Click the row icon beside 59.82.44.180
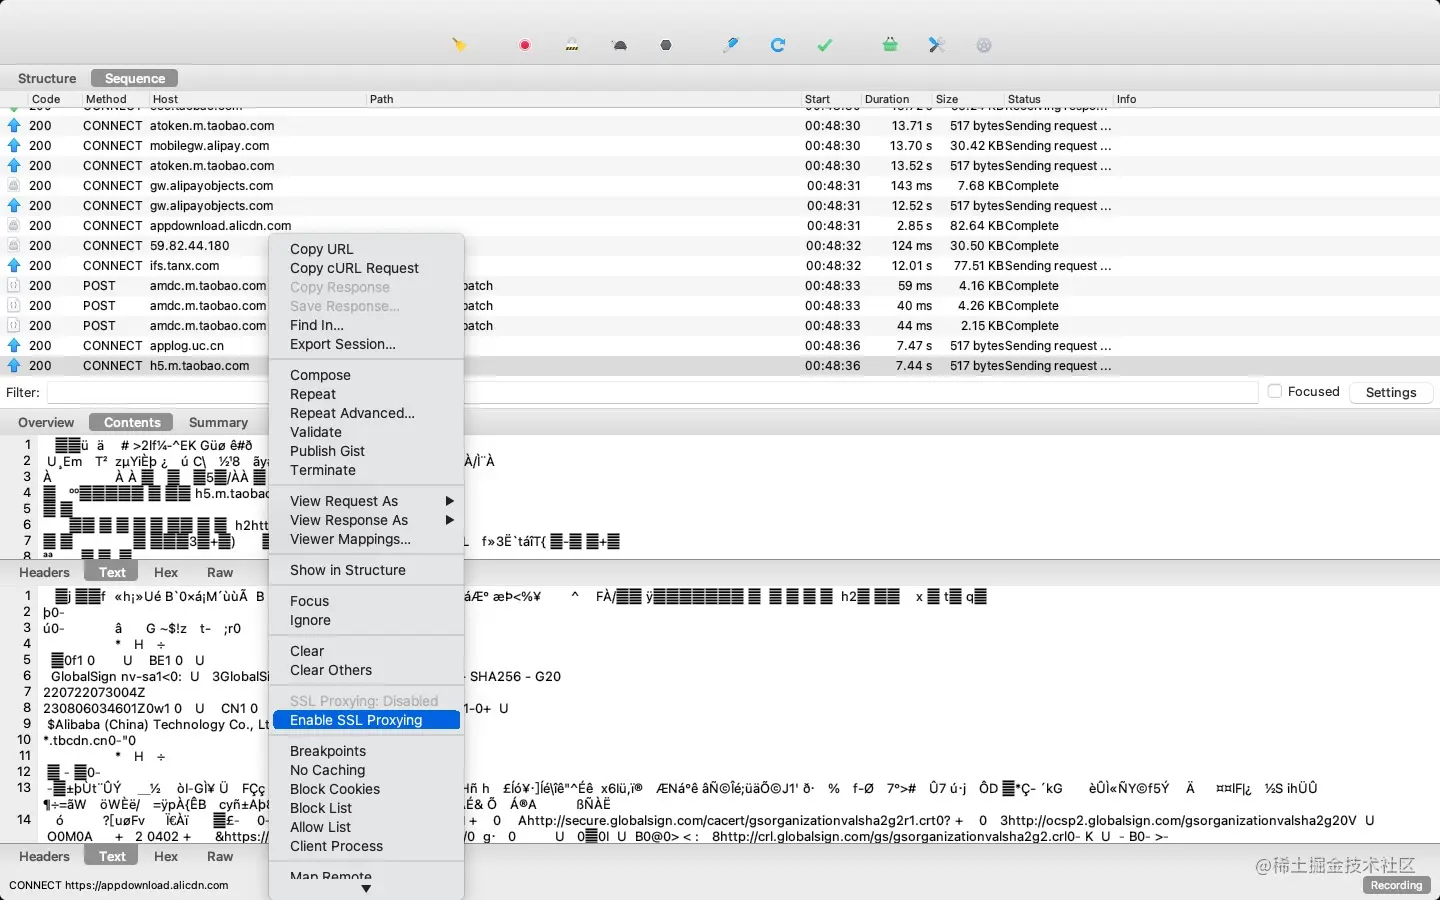 tap(14, 246)
